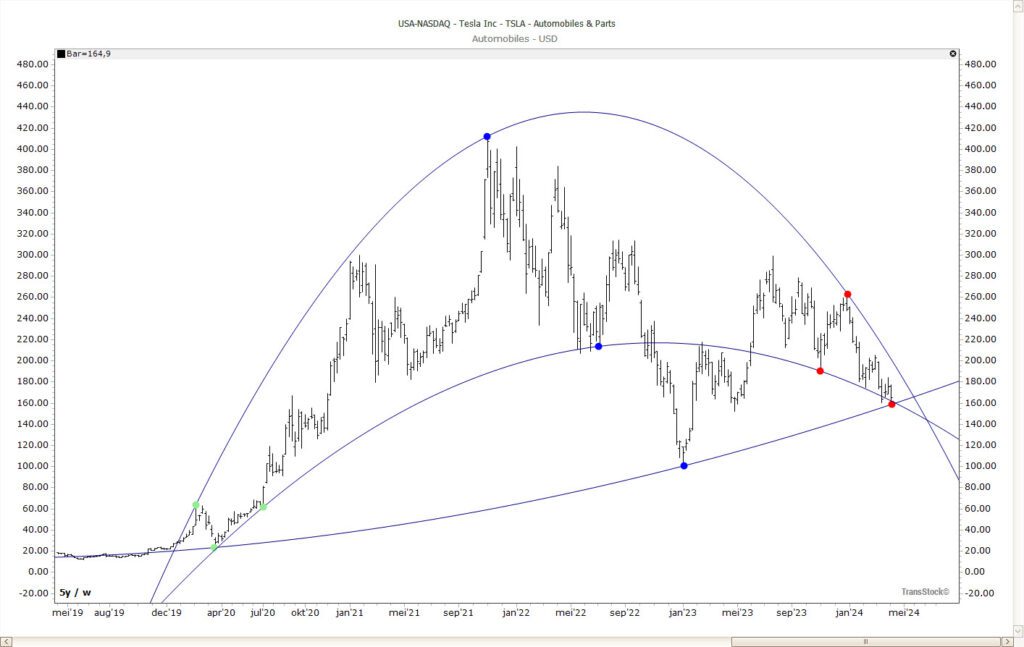Click the 480.00 label on the right price axis

coord(979,63)
